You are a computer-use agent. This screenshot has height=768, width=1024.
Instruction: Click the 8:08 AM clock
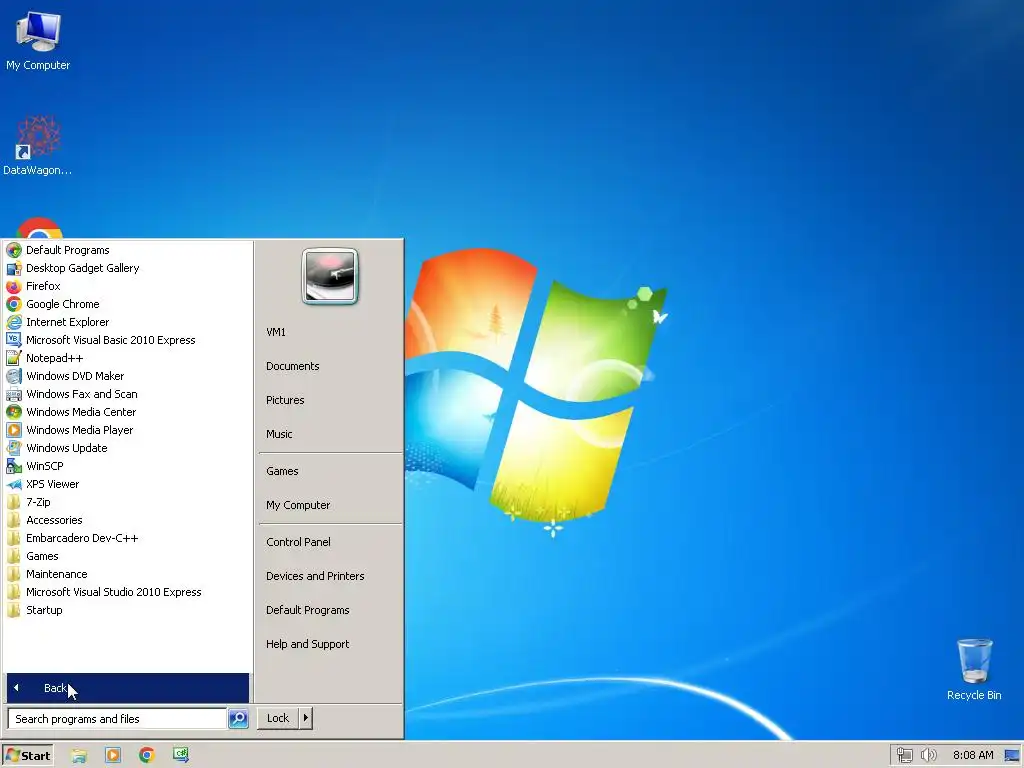[973, 756]
